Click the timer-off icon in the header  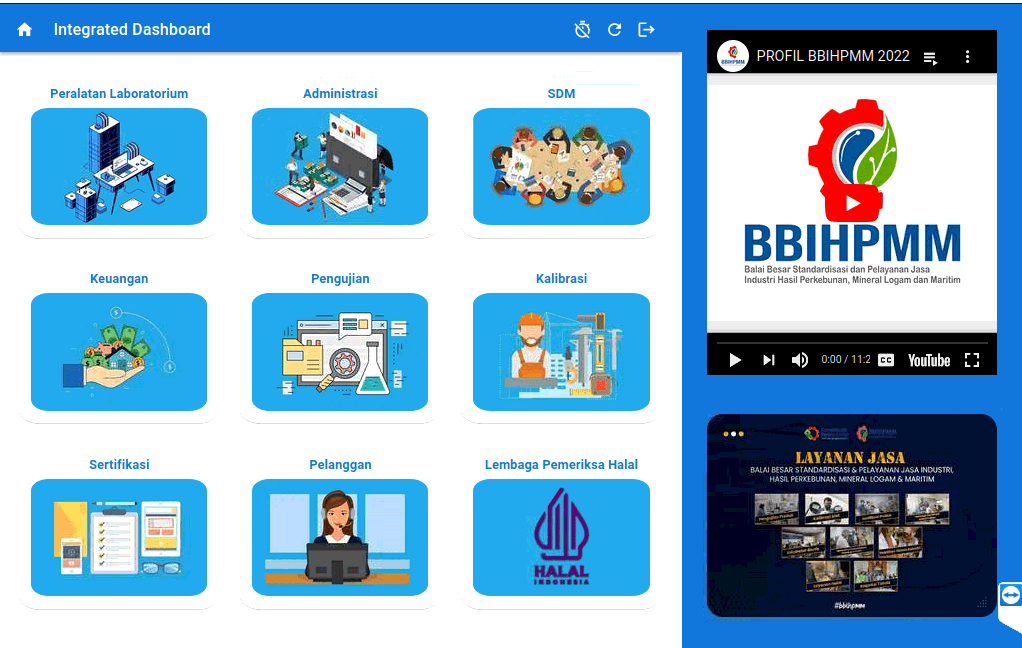[x=582, y=29]
